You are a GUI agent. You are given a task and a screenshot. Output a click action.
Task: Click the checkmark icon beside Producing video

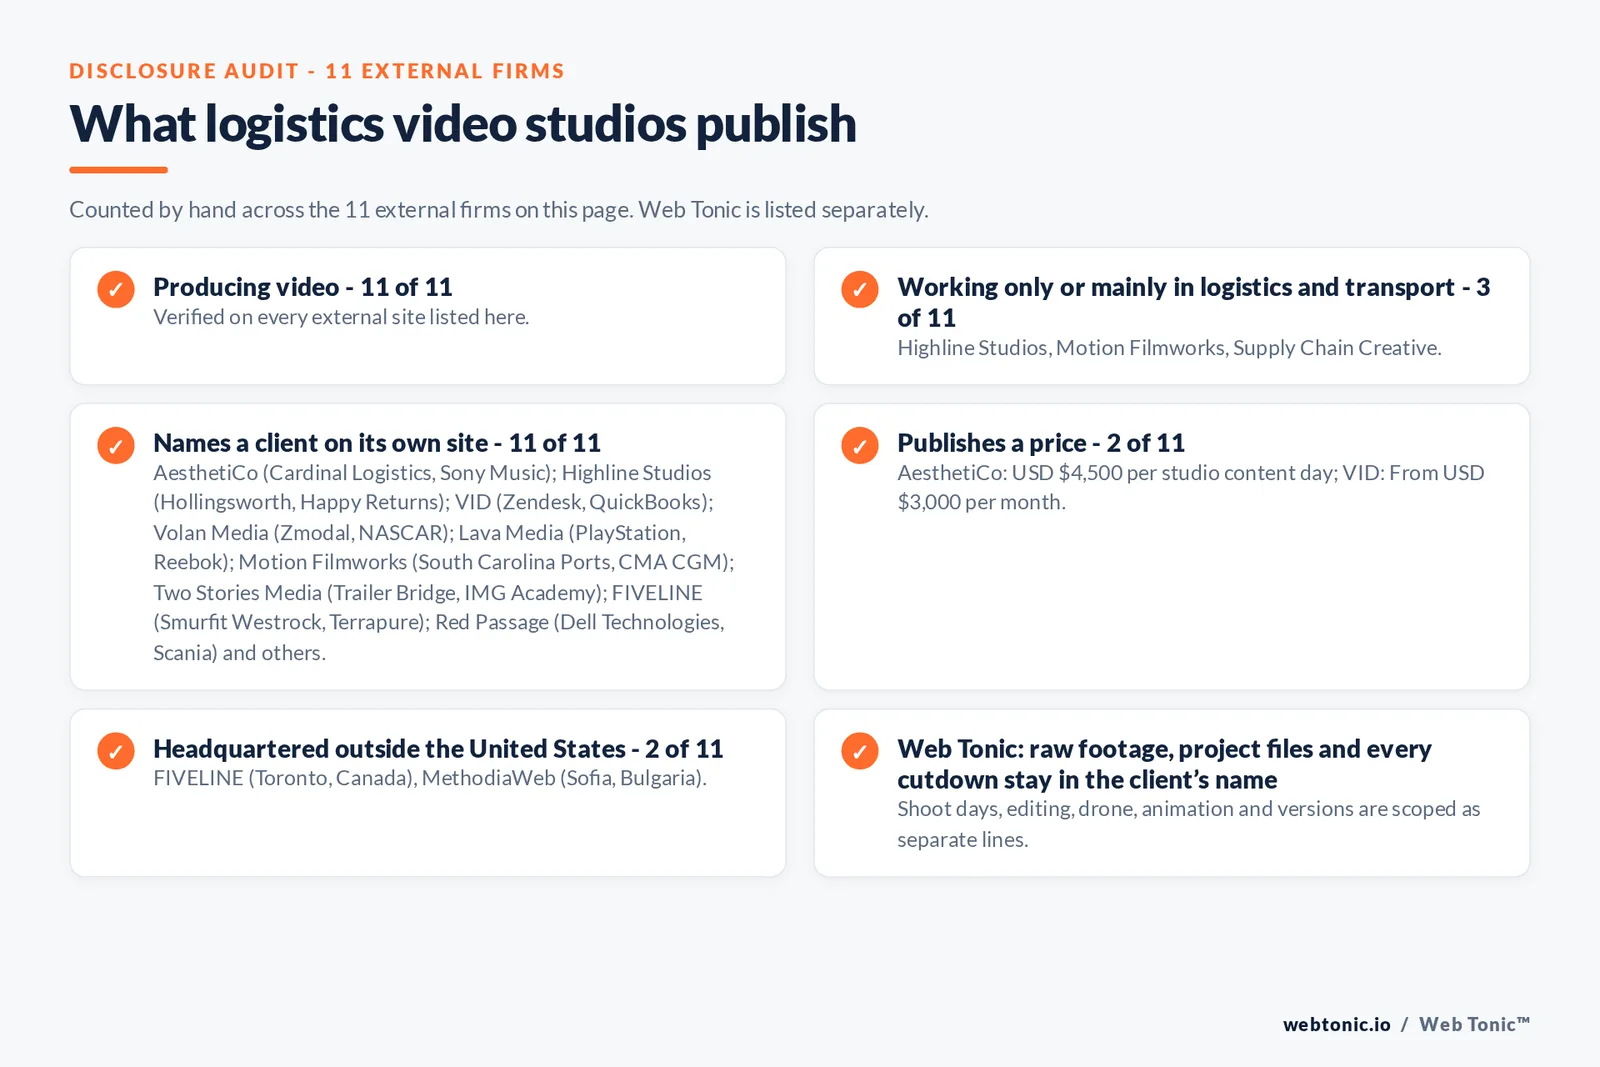coord(116,289)
